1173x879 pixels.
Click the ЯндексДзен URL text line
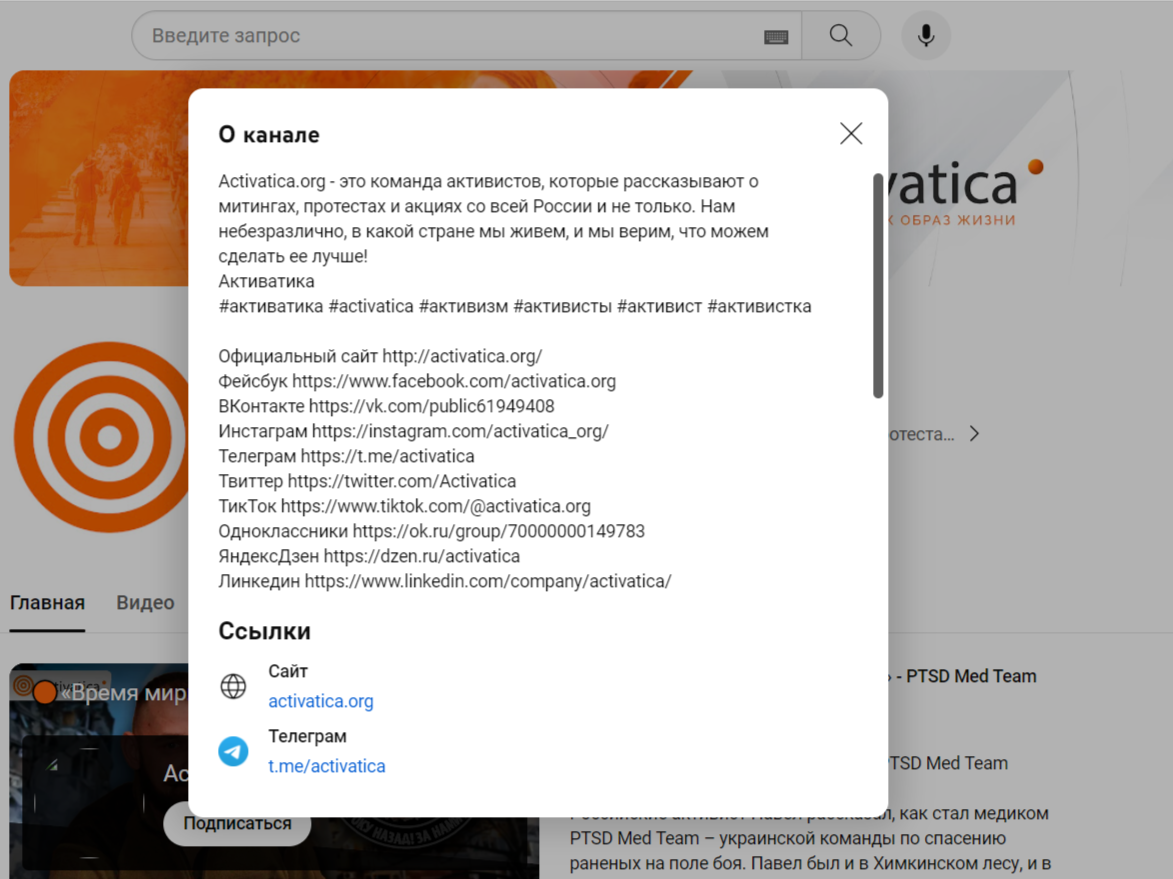point(369,557)
